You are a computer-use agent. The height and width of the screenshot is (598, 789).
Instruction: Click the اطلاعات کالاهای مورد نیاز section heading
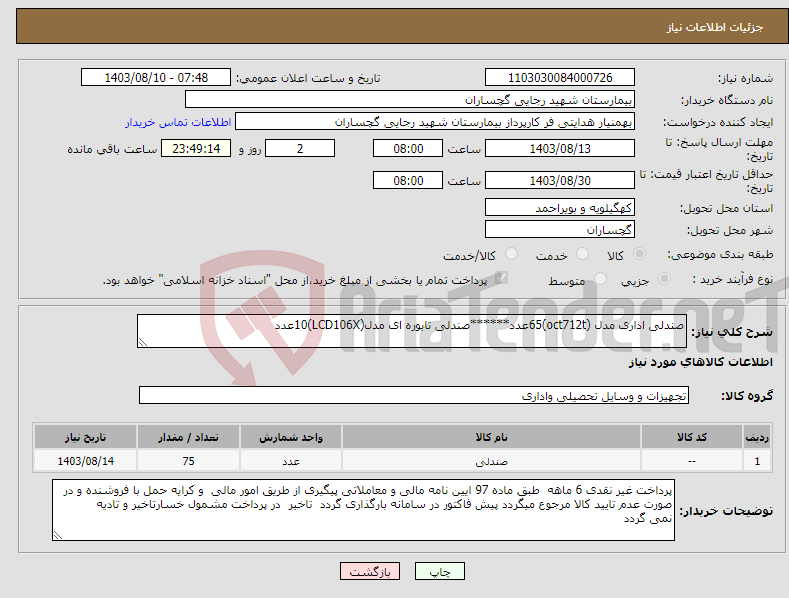coord(700,362)
